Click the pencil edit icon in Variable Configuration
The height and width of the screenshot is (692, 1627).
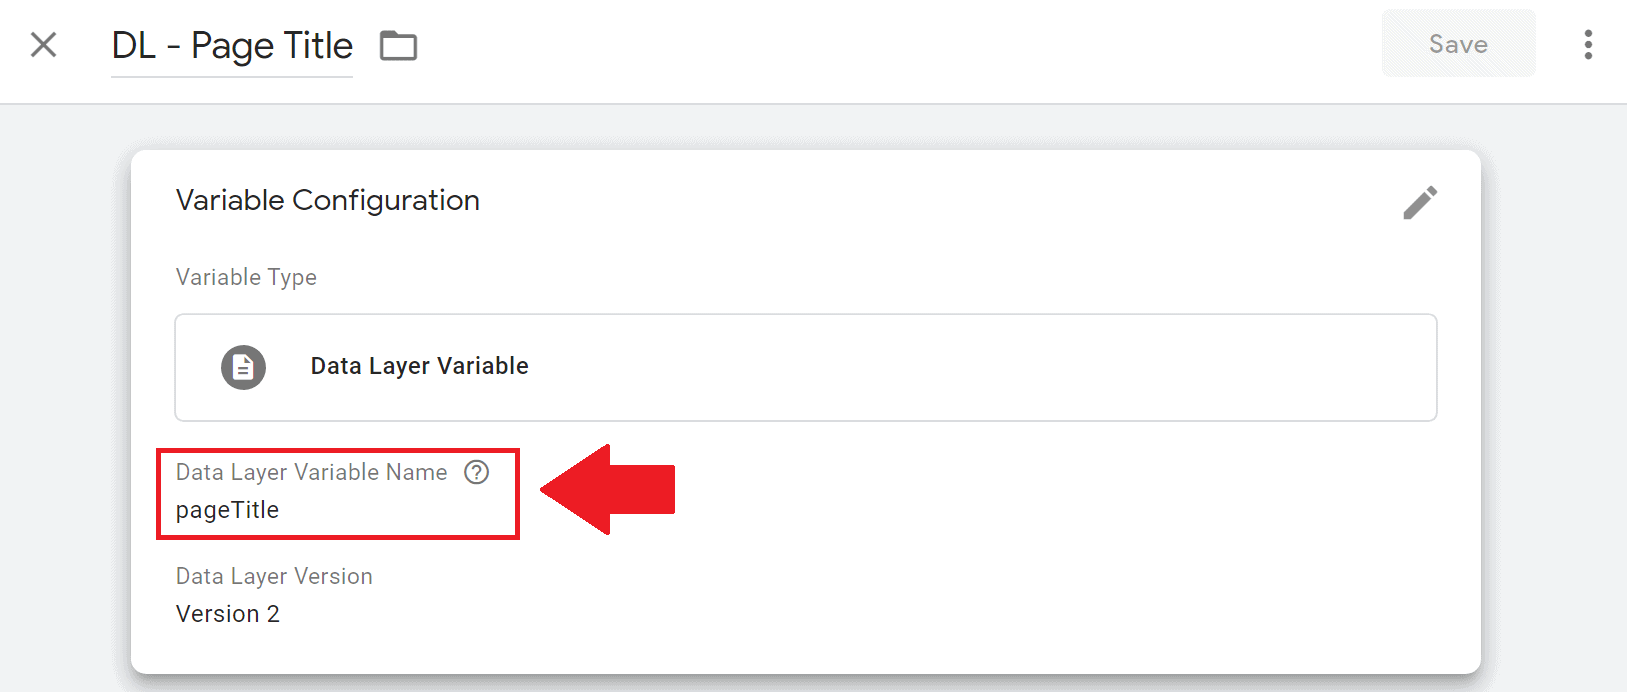[1420, 202]
